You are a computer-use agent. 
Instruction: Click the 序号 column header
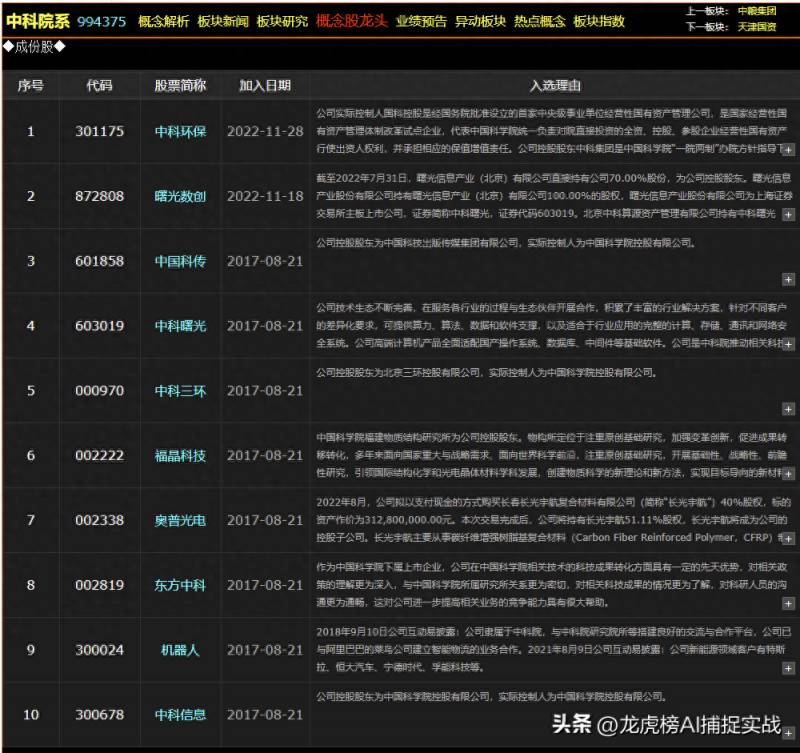[31, 85]
